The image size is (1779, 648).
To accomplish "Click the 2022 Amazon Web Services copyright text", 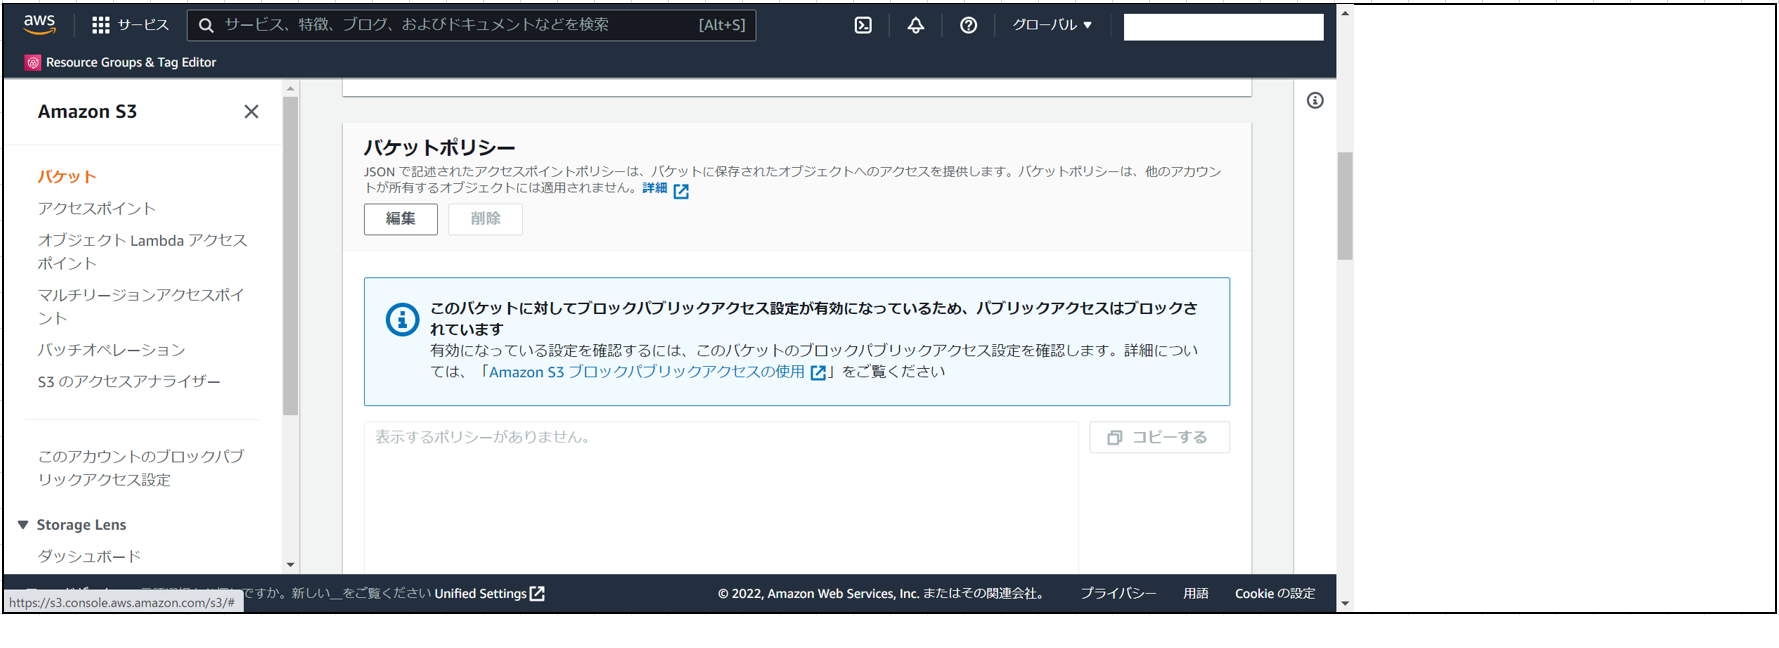I will tap(881, 593).
